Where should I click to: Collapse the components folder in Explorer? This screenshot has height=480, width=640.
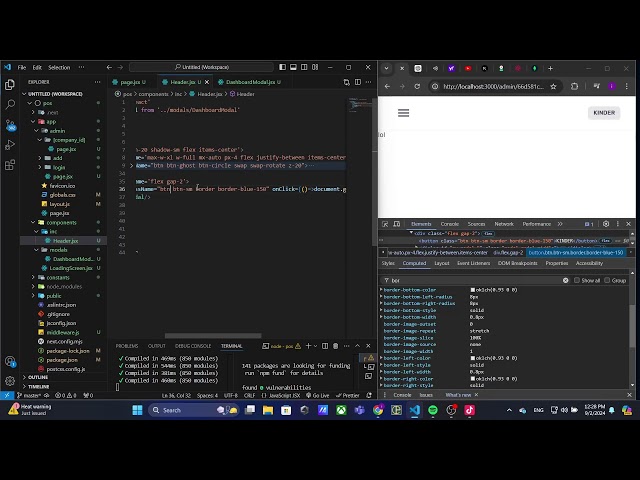point(33,222)
